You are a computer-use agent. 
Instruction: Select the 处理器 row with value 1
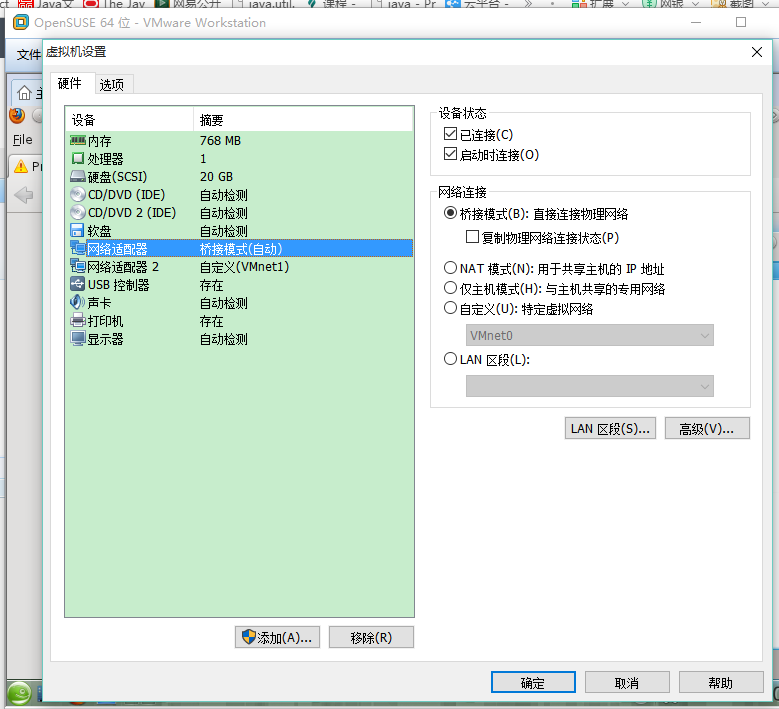[x=239, y=159]
